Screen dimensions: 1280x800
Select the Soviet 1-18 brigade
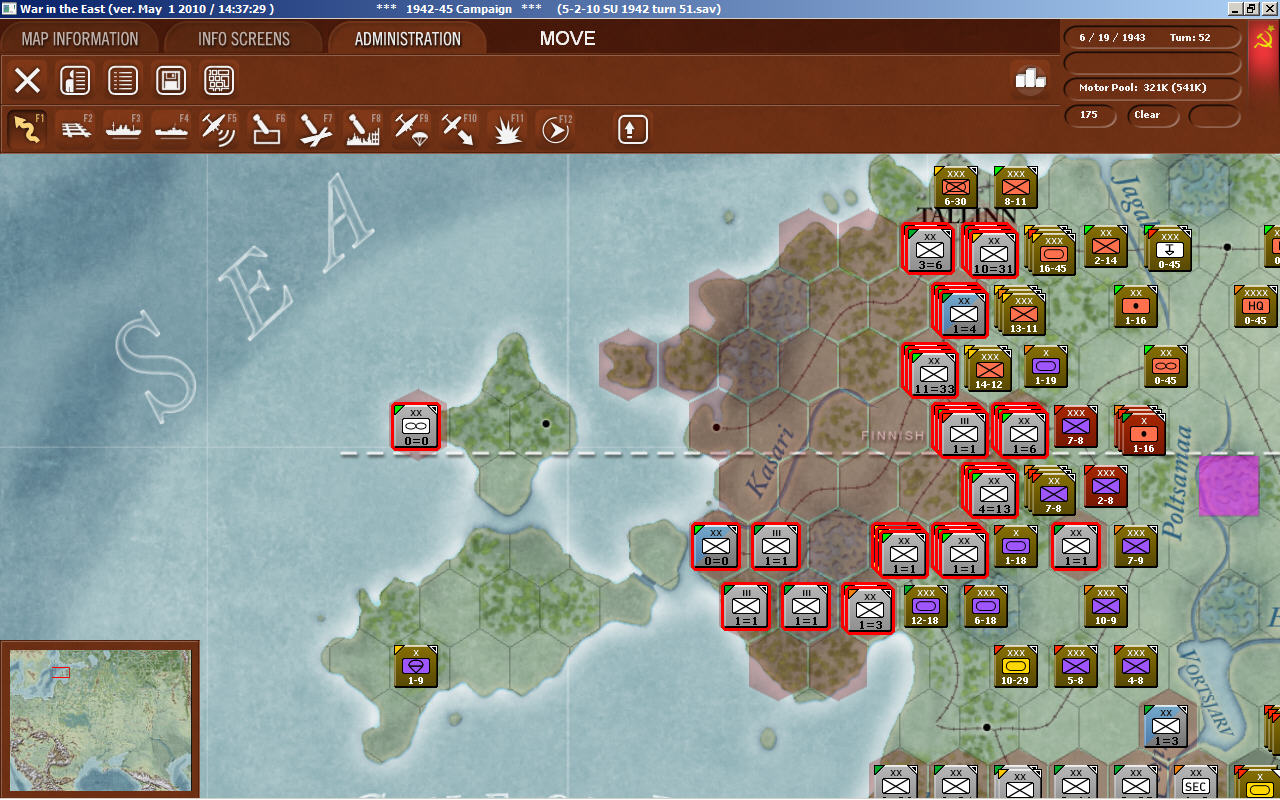1015,547
